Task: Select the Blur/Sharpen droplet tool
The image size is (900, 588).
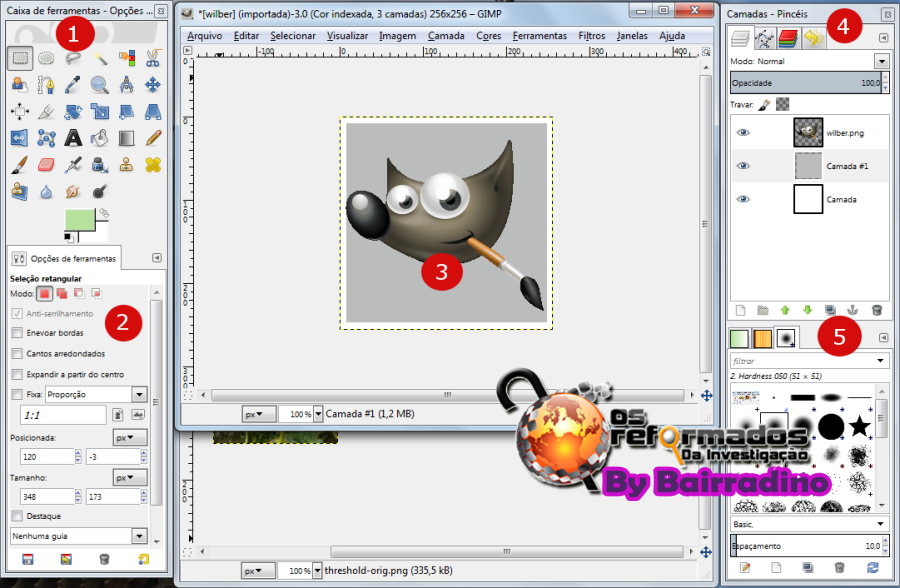Action: 46,191
